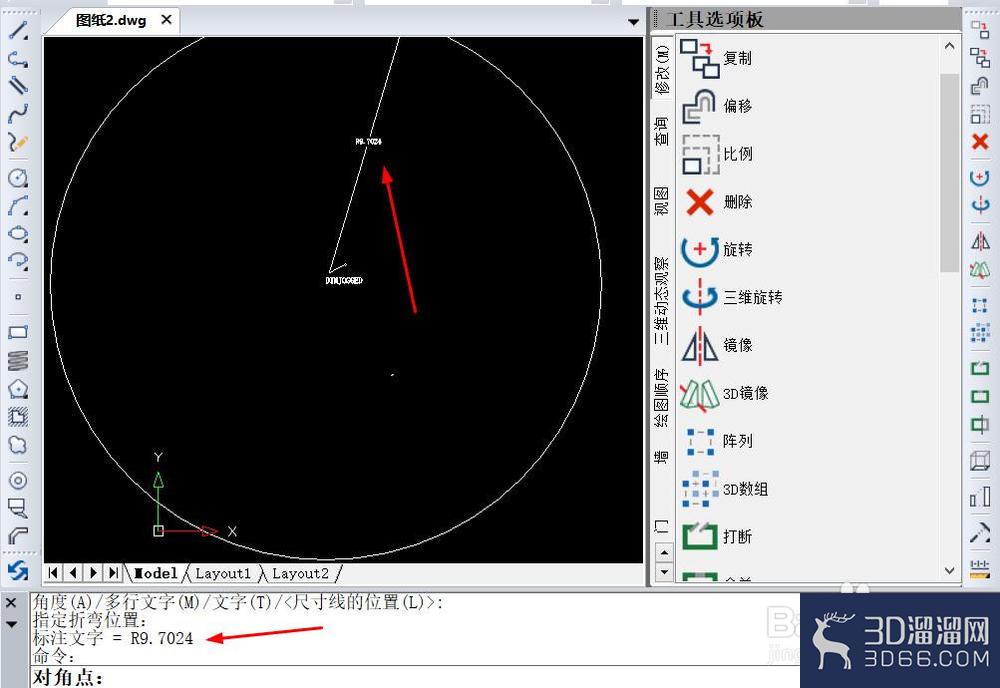Click the tool palette scrollbar thumb
This screenshot has width=1000, height=688.
point(950,172)
